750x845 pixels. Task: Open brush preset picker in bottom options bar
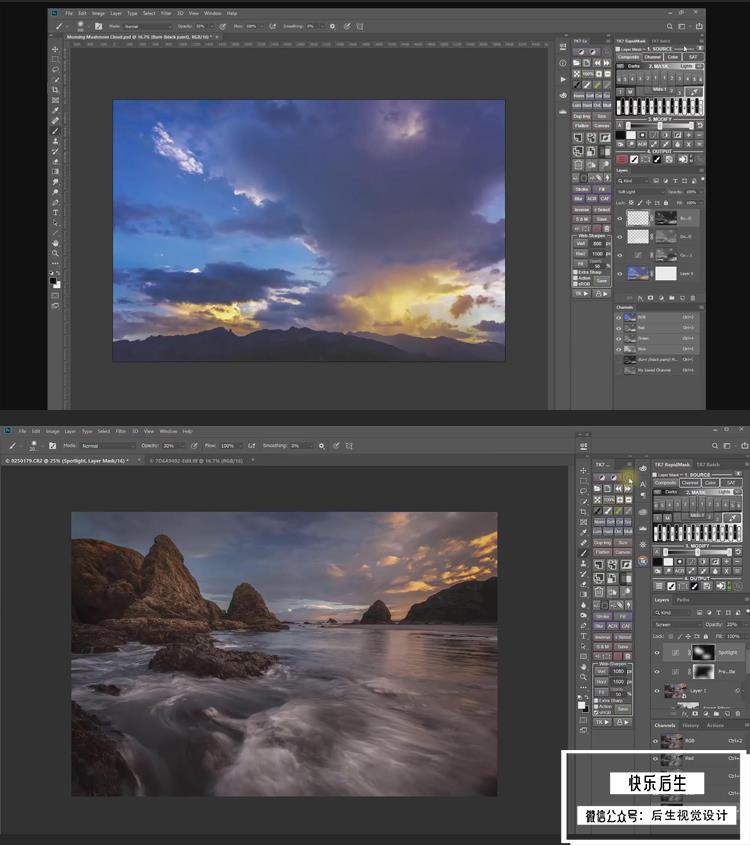[x=33, y=446]
